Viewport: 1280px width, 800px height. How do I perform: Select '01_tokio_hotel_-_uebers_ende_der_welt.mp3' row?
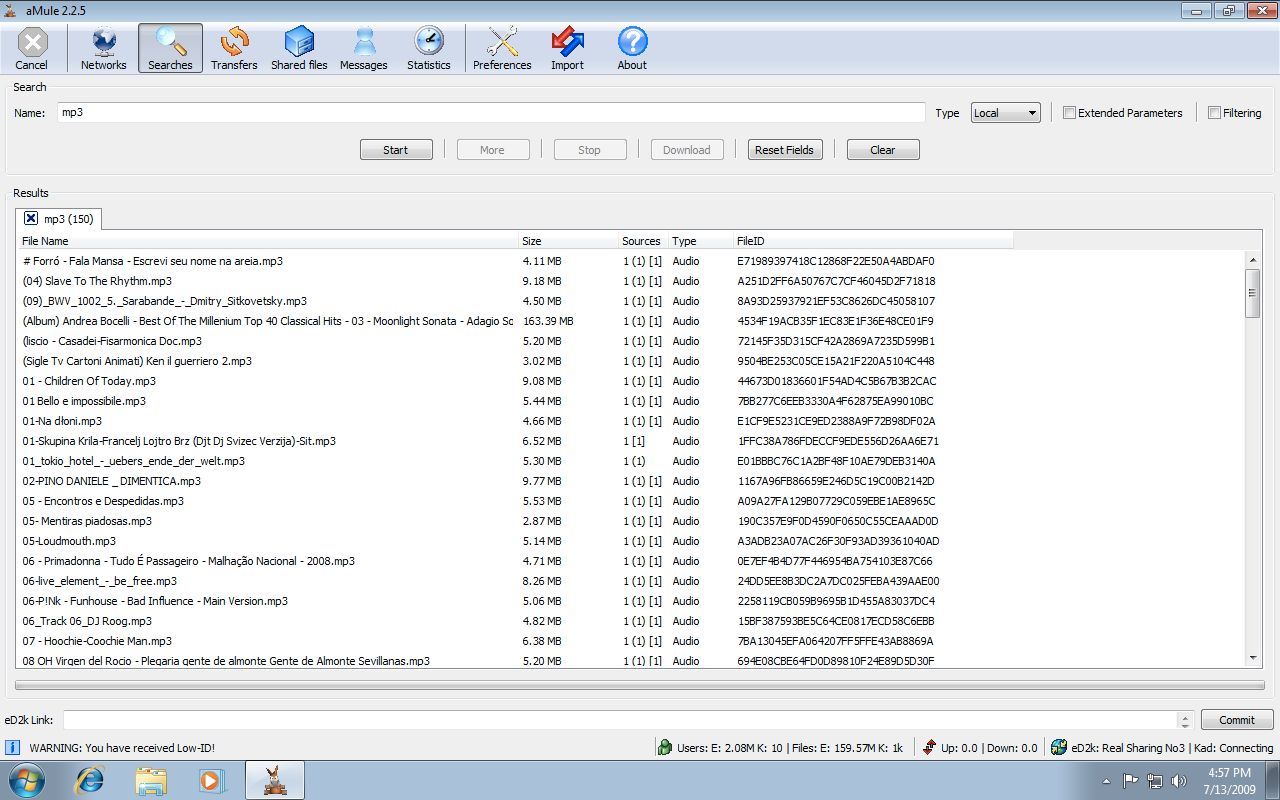coord(133,461)
